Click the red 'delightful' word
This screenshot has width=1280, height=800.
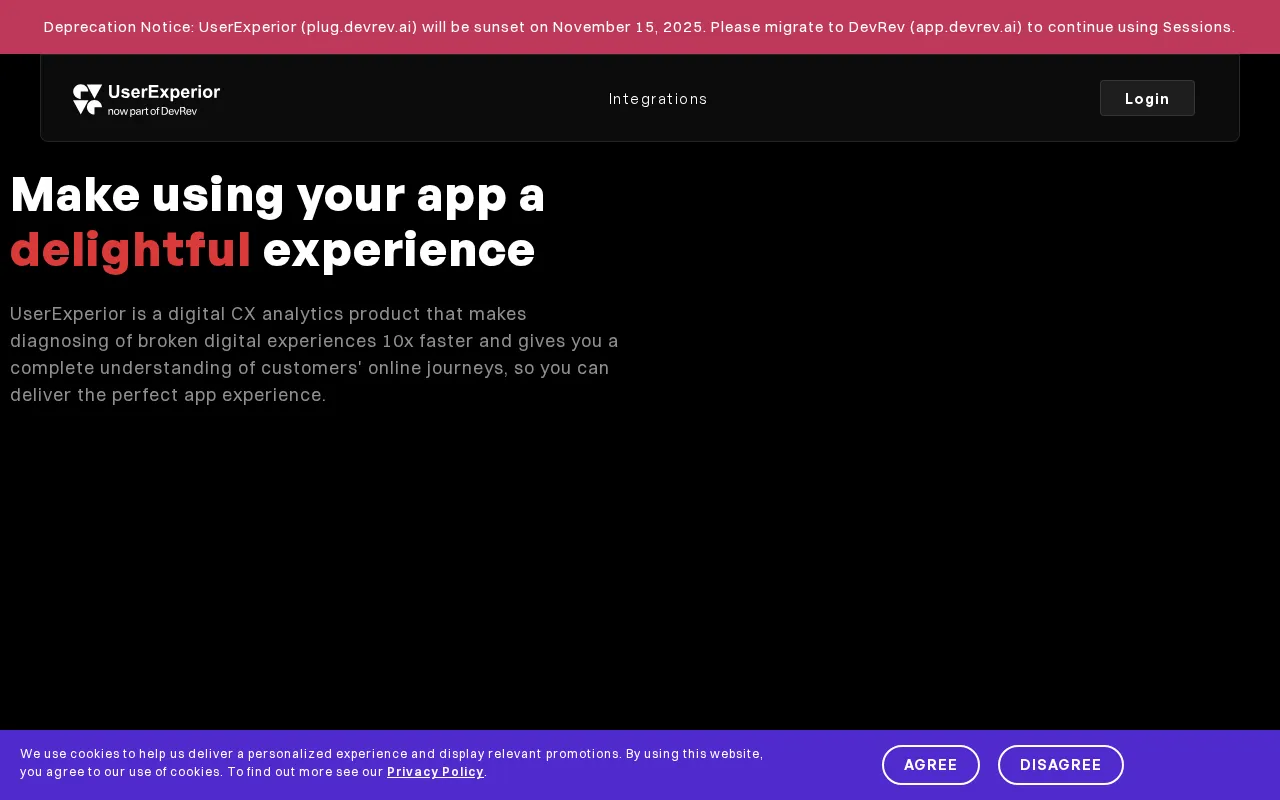(x=131, y=250)
